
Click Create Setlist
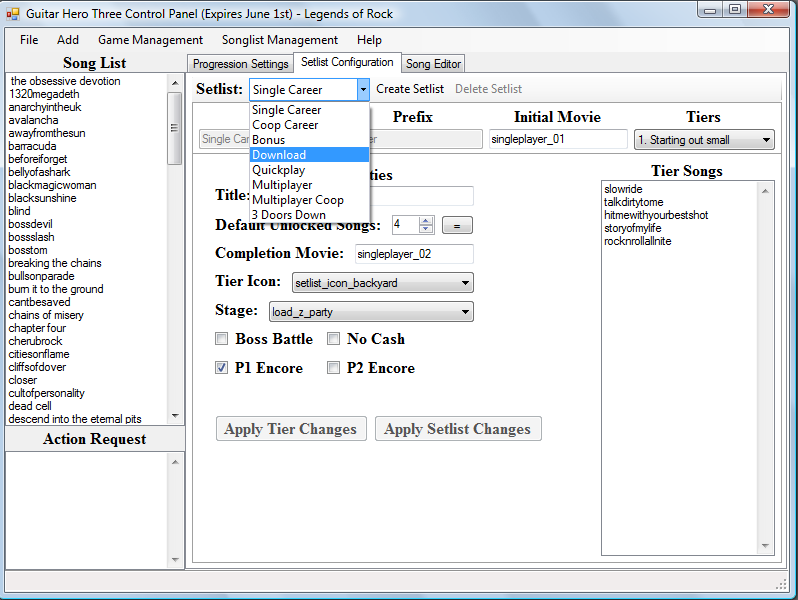[410, 89]
